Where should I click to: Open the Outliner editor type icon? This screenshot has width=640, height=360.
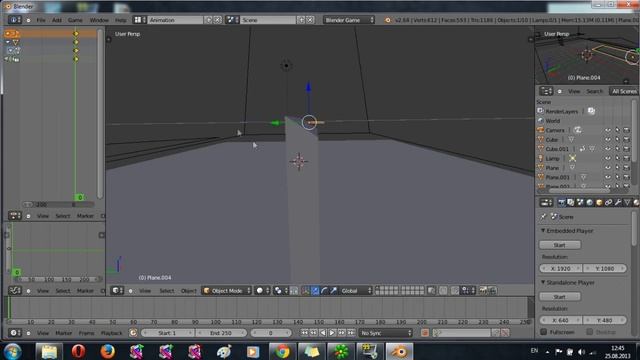546,91
